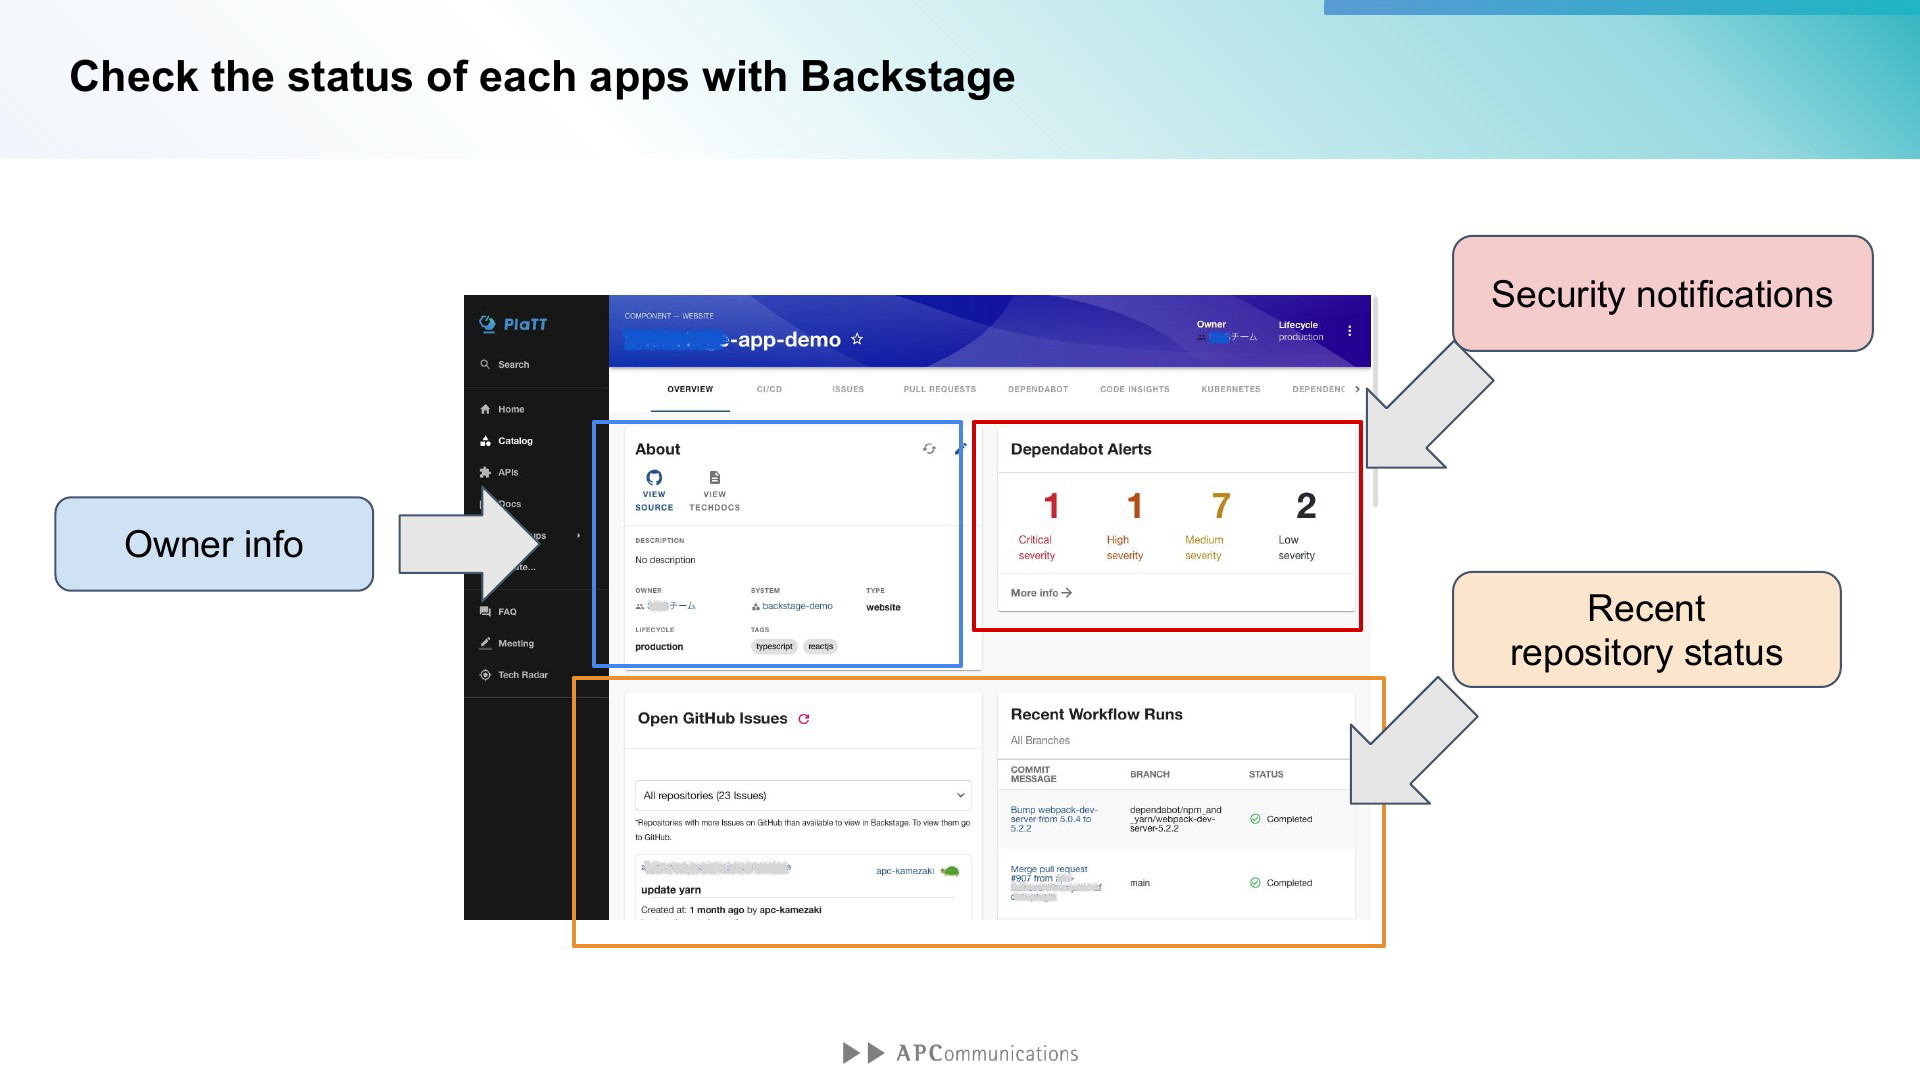The image size is (1920, 1080).
Task: Click the Branch column header
Action: (1150, 775)
